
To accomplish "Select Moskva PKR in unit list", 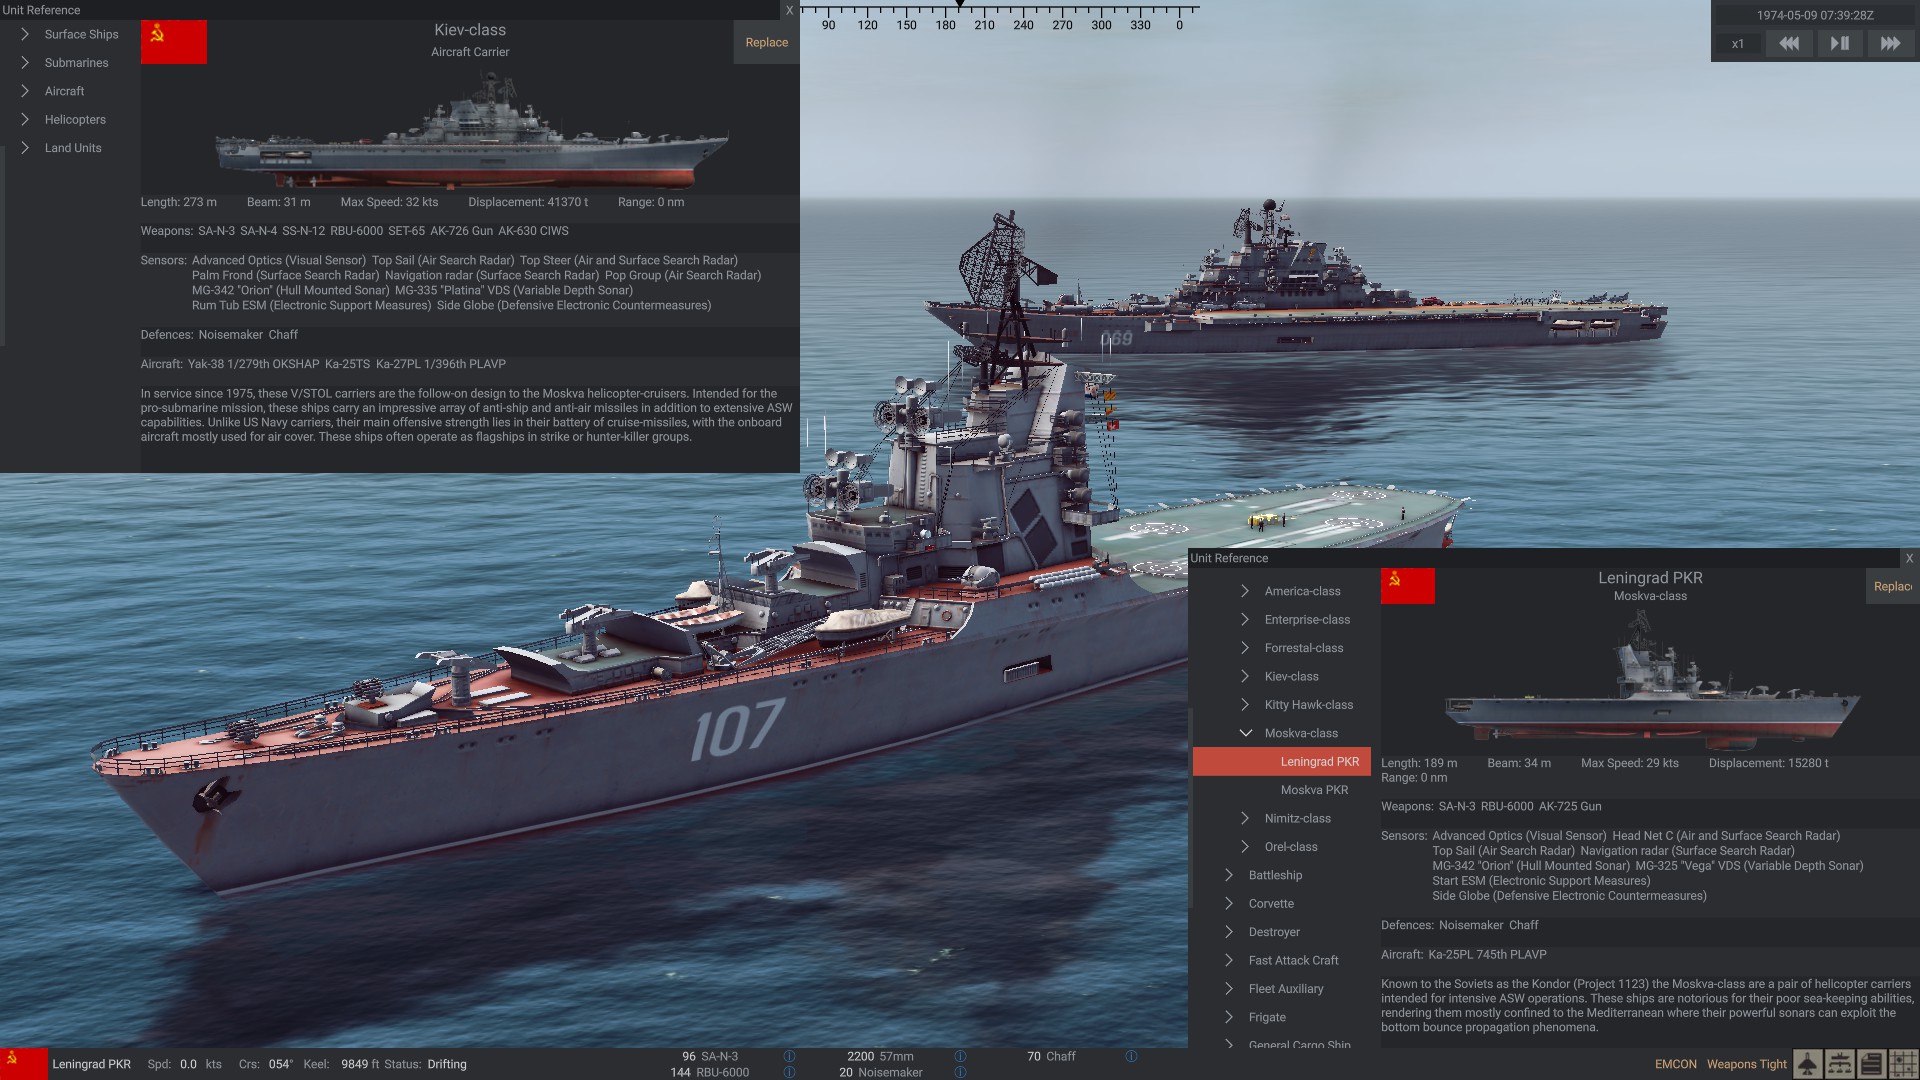I will click(1314, 790).
